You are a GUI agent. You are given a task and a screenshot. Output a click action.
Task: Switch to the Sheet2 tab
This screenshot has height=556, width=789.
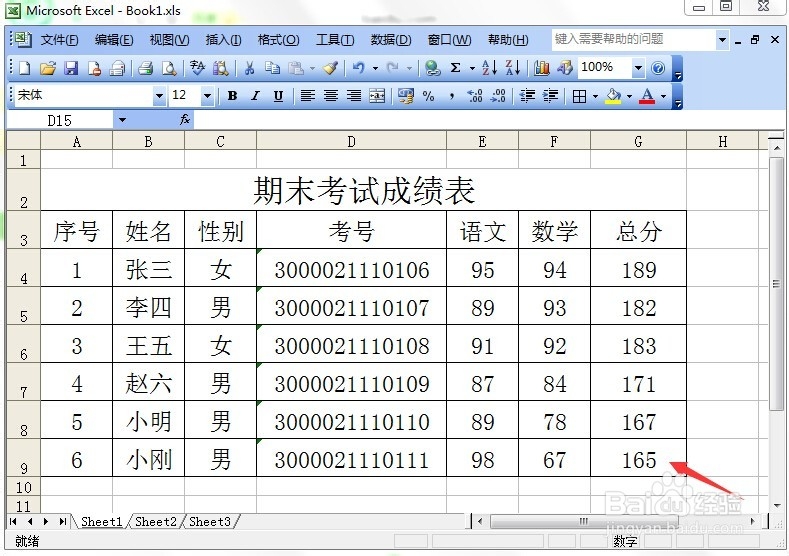(155, 522)
